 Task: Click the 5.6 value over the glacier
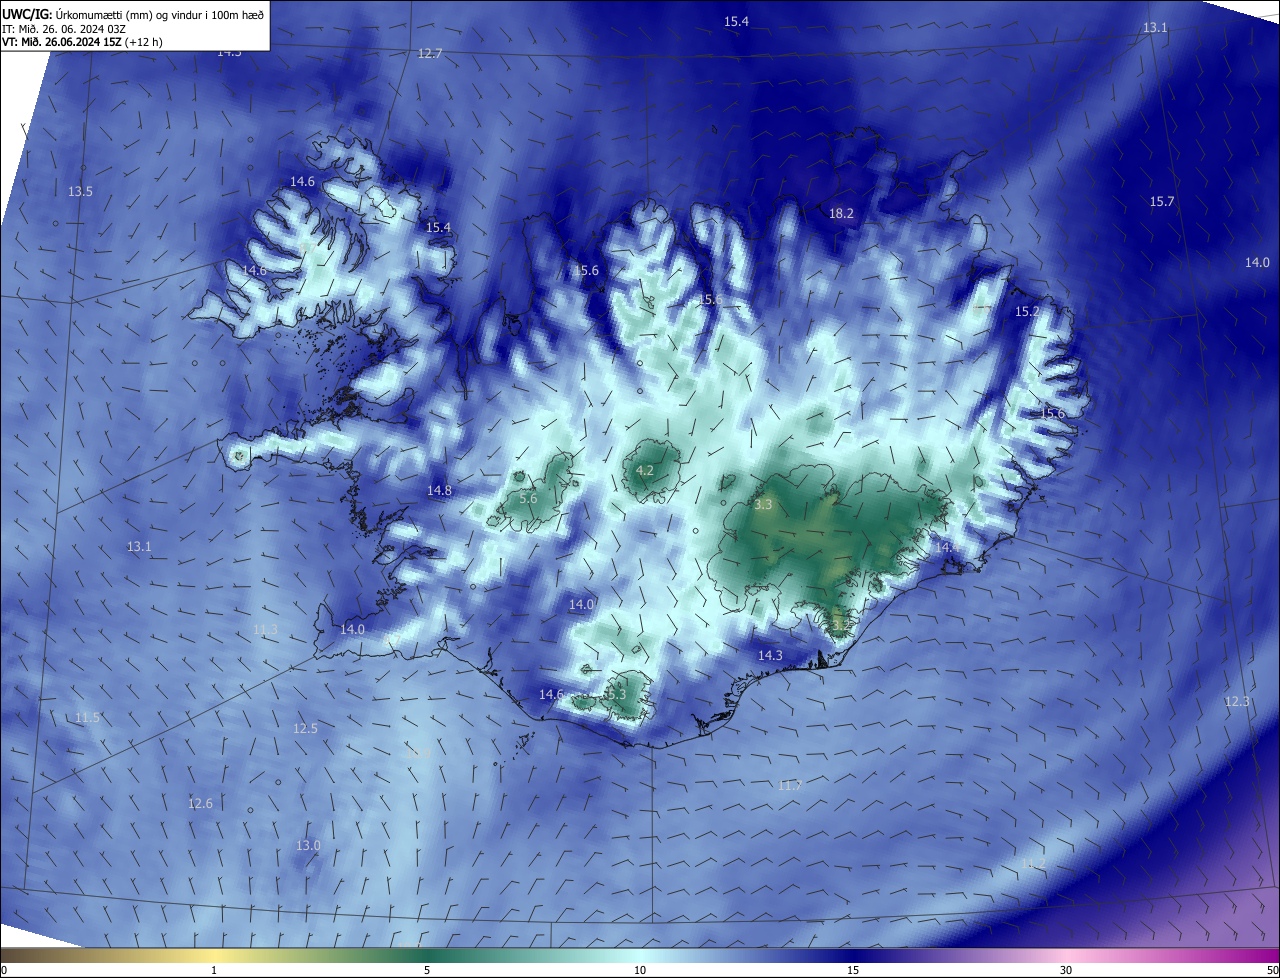point(529,498)
